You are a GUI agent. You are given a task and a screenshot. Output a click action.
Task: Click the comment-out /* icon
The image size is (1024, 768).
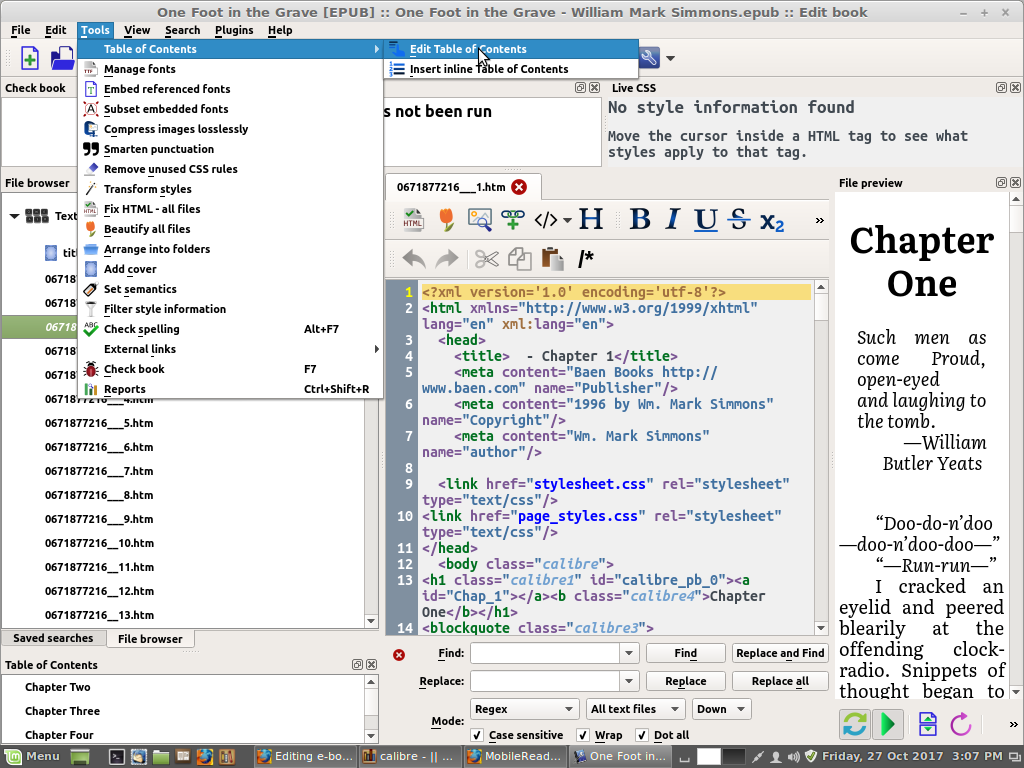pyautogui.click(x=586, y=259)
